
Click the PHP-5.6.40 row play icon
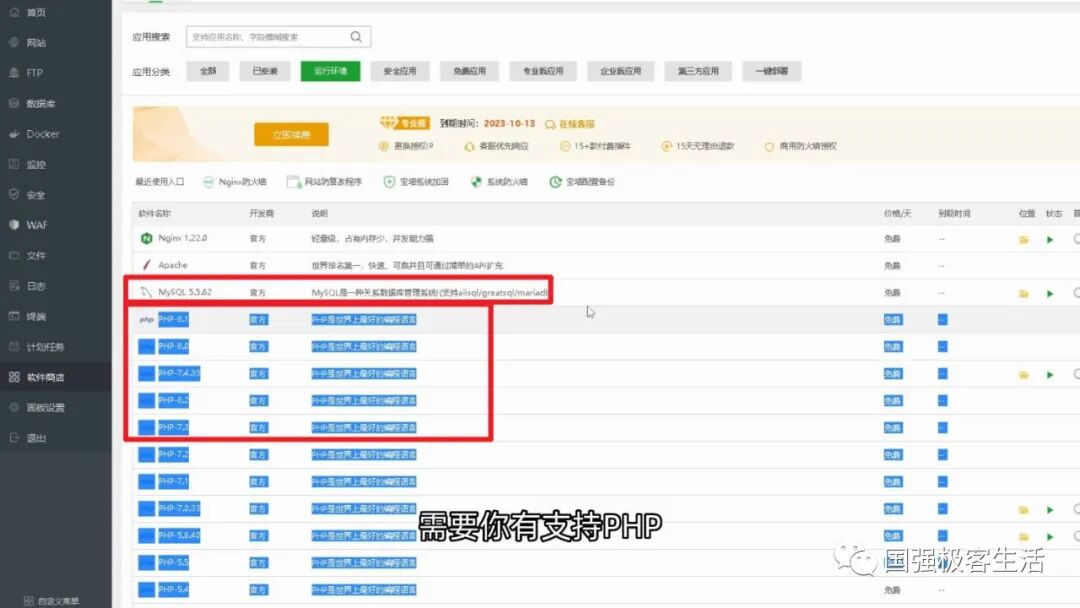1050,536
